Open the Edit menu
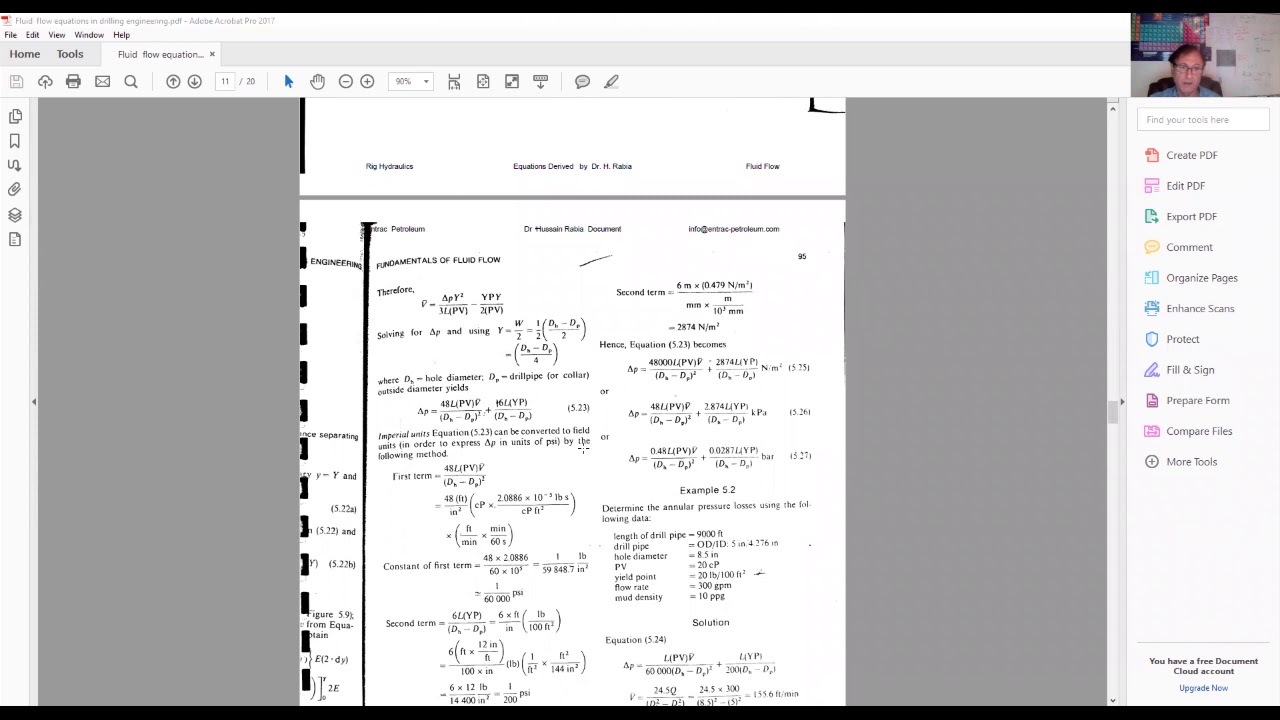 (32, 35)
